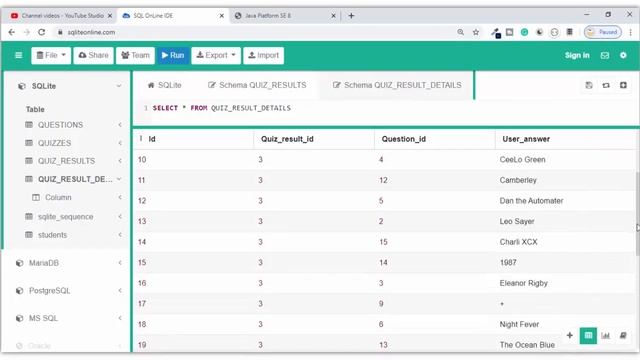Open the File dropdown menu
This screenshot has height=360, width=640.
point(51,55)
